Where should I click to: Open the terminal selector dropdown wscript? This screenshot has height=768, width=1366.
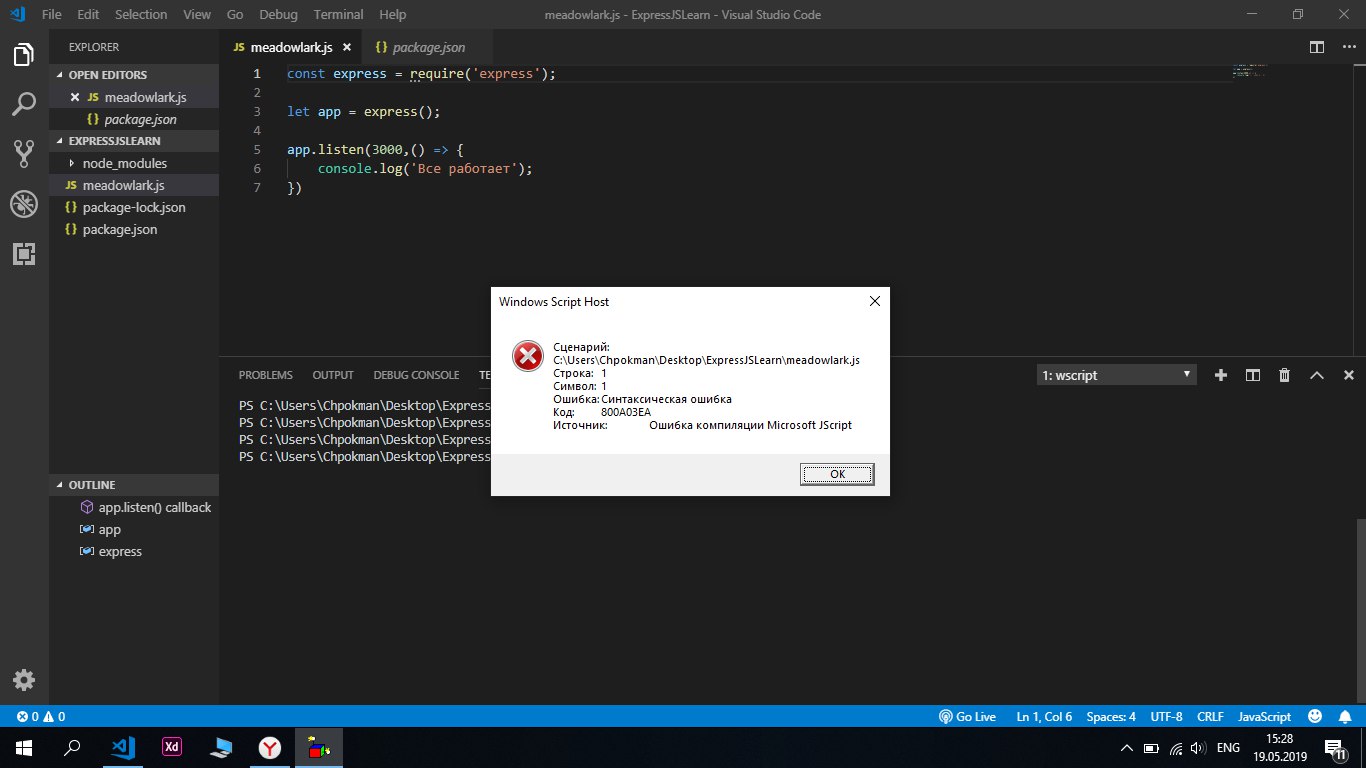(x=1116, y=375)
